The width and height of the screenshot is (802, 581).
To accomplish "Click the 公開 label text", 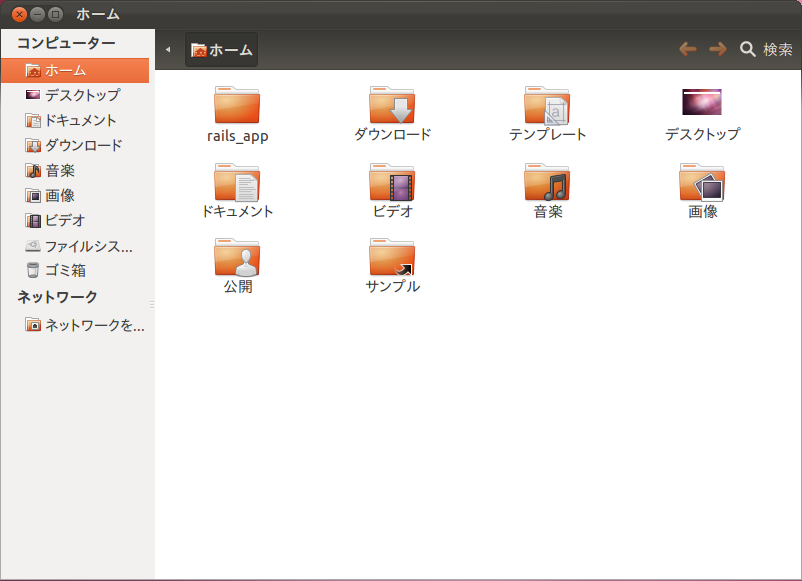I will click(238, 286).
